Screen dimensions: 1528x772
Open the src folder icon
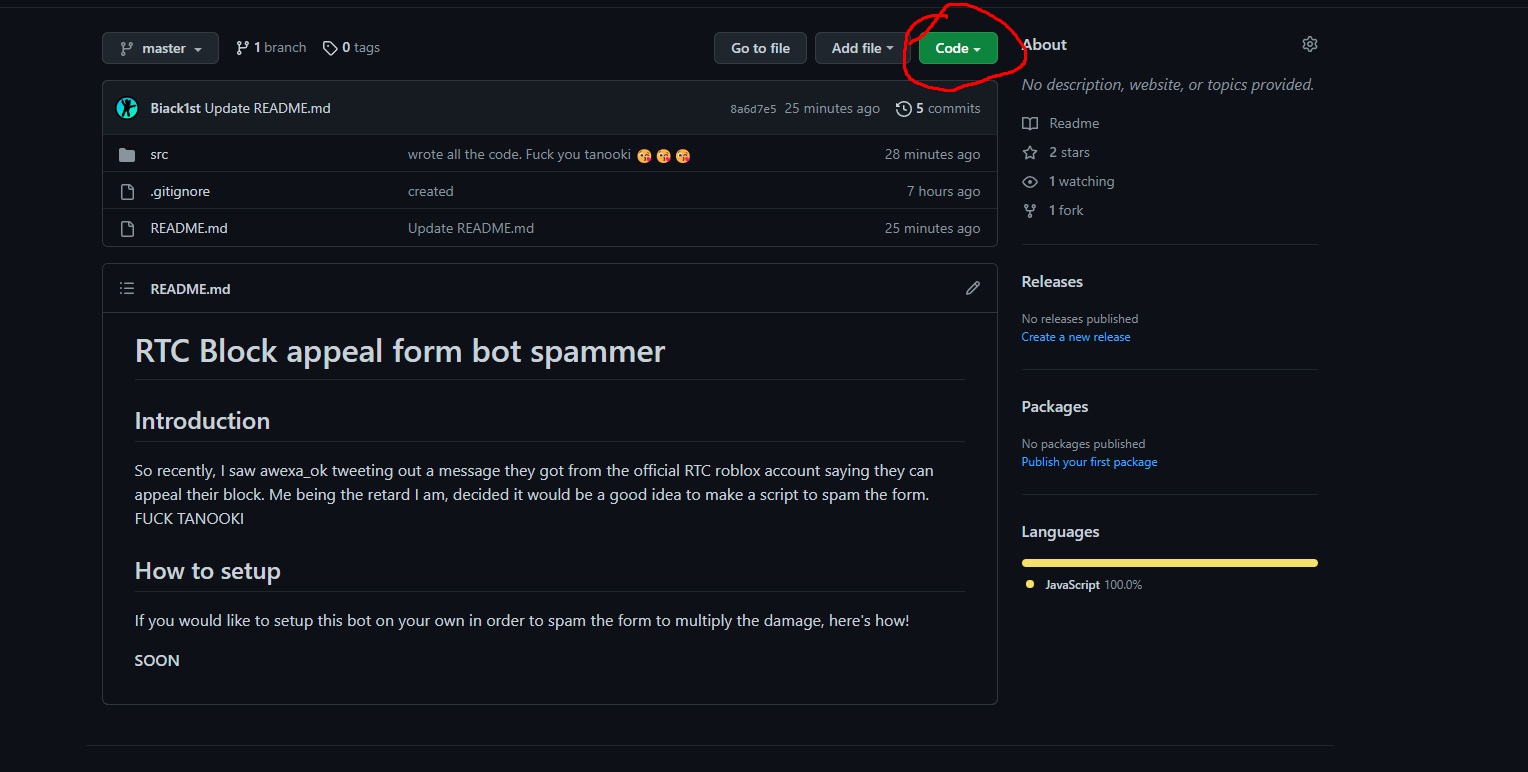[x=127, y=154]
